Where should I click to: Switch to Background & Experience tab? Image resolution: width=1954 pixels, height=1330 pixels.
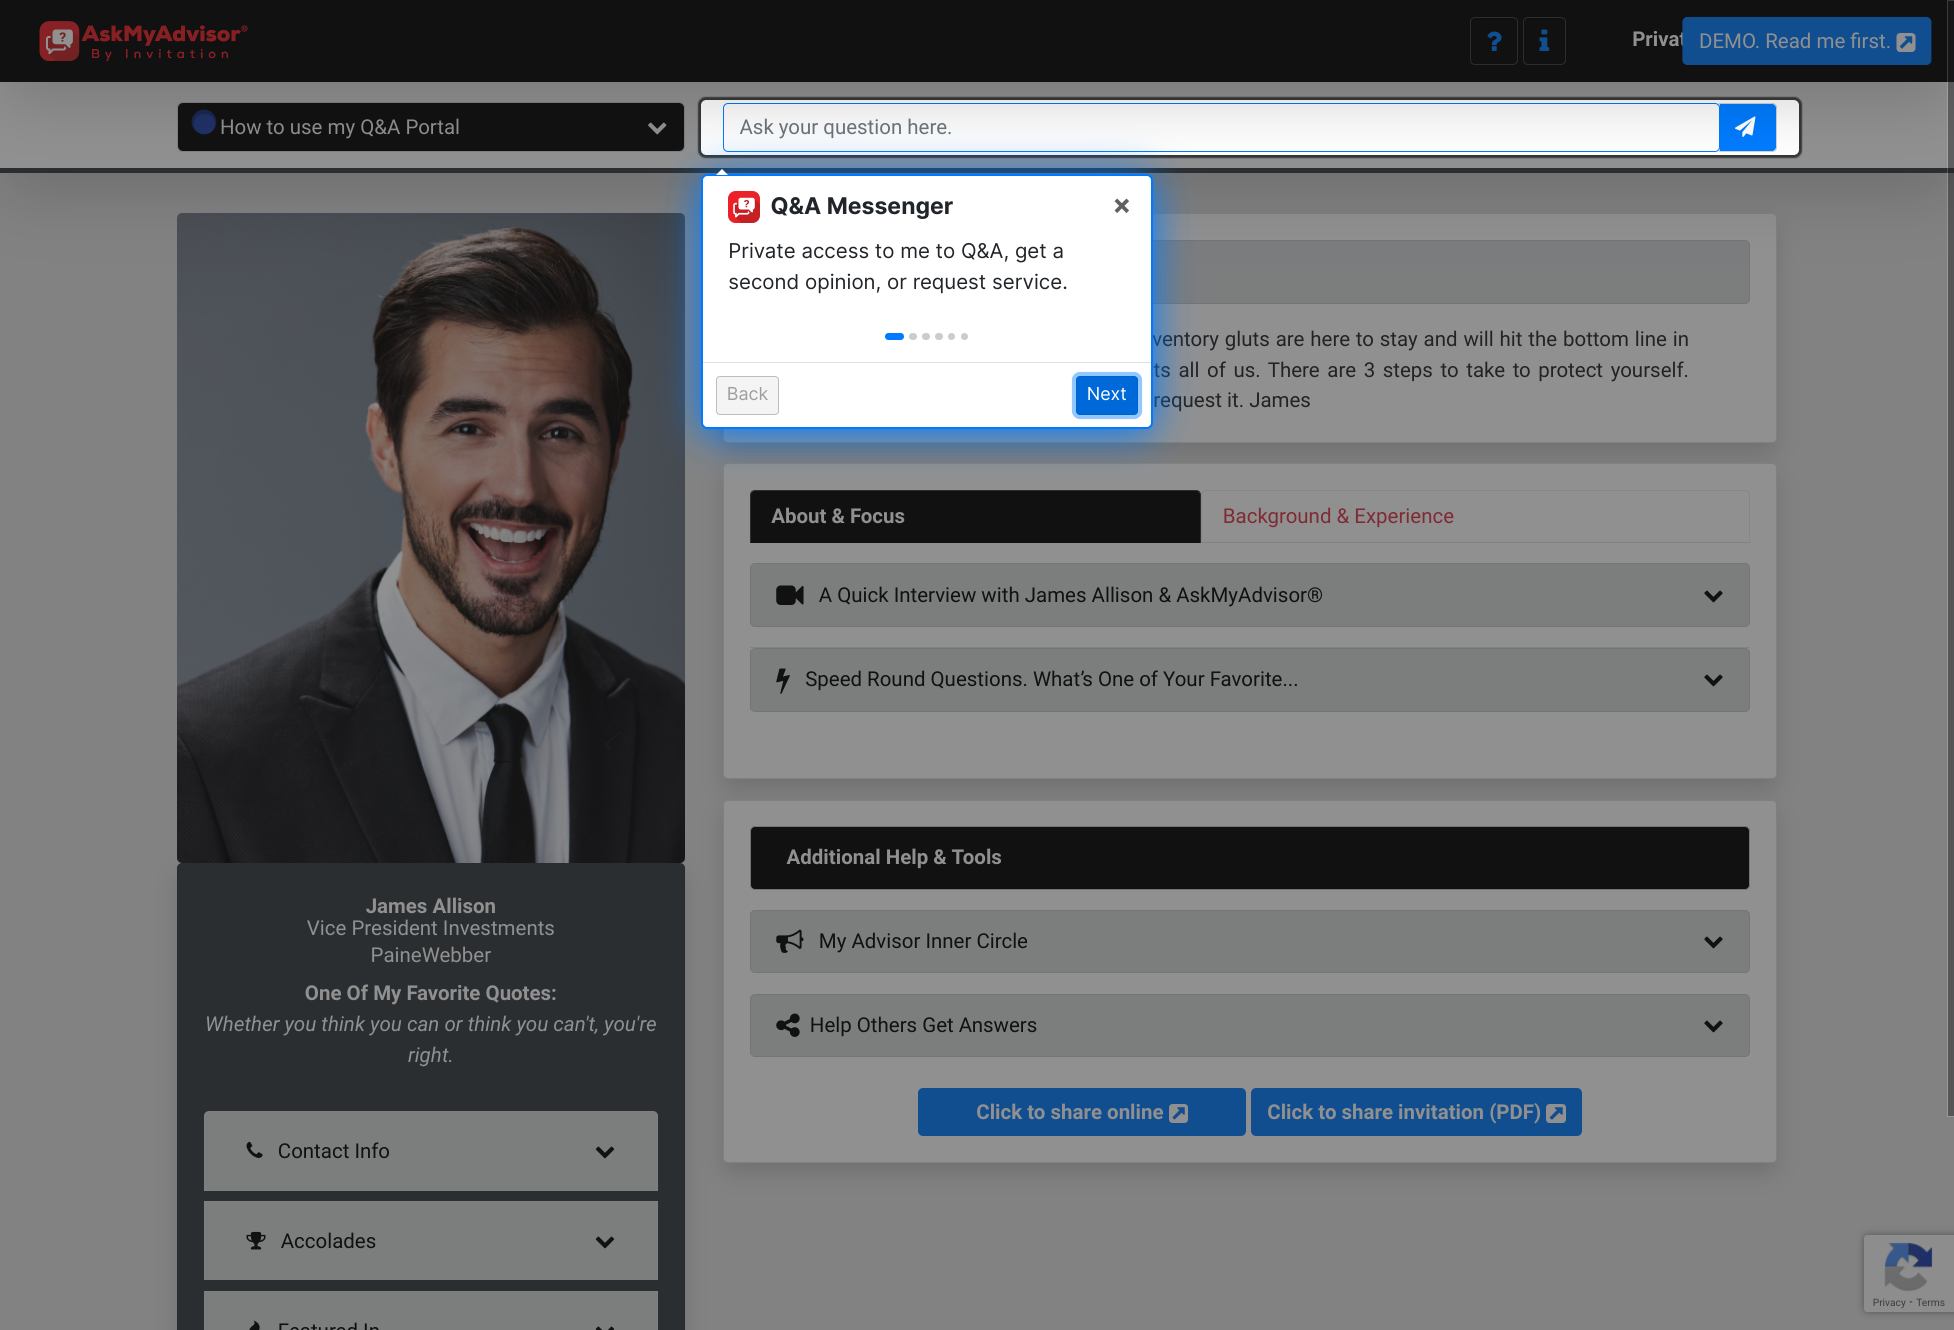click(x=1475, y=516)
